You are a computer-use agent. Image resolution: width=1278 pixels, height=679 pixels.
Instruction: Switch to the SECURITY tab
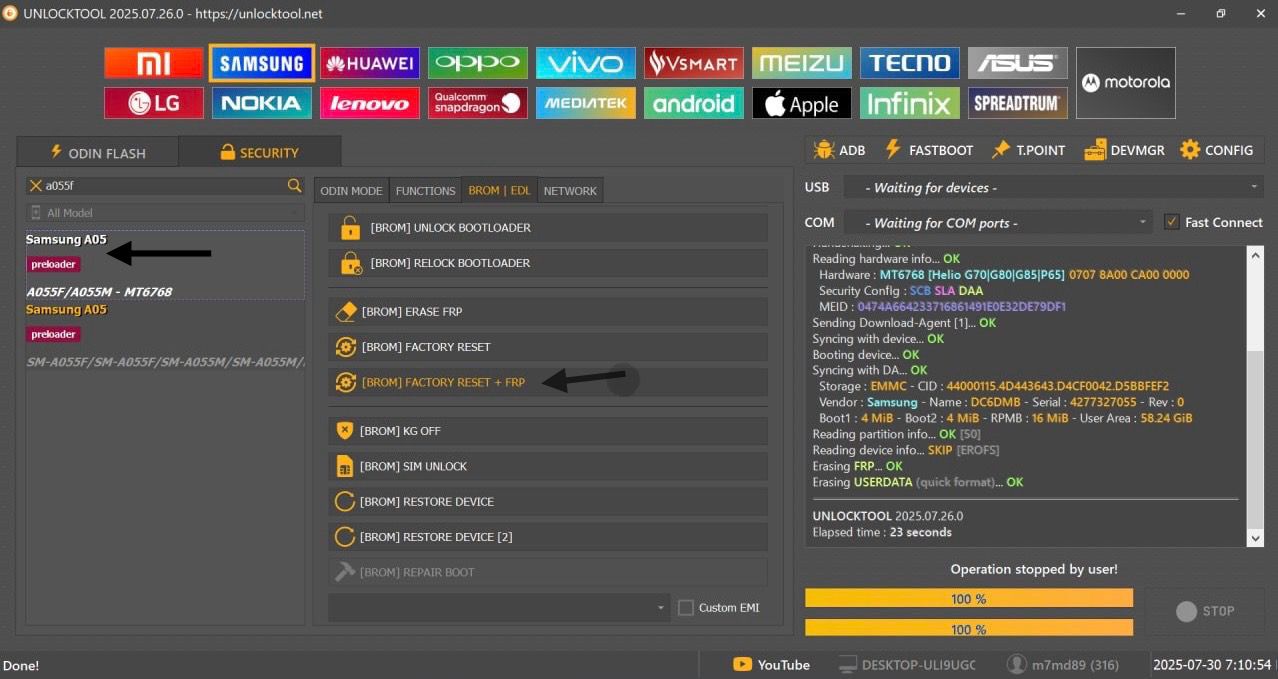259,152
